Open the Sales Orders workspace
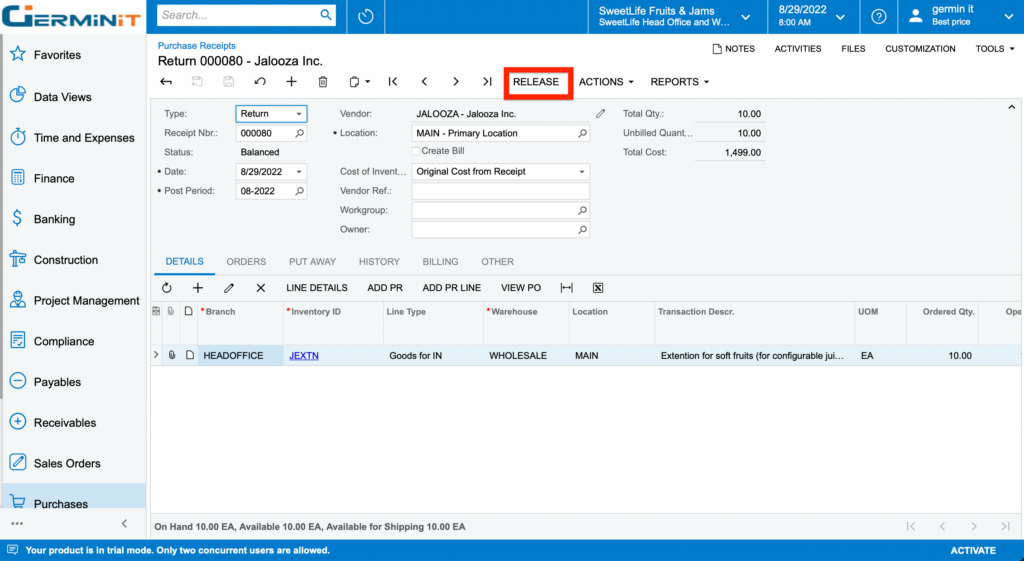 click(x=67, y=463)
